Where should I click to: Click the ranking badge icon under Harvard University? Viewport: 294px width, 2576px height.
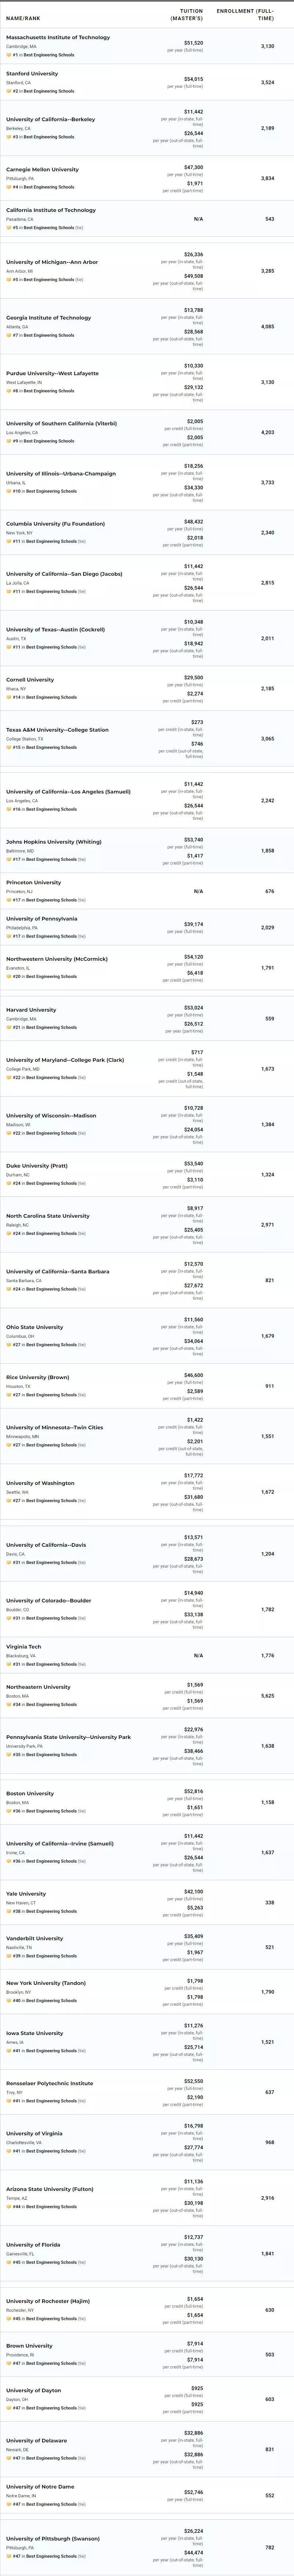[x=8, y=1027]
